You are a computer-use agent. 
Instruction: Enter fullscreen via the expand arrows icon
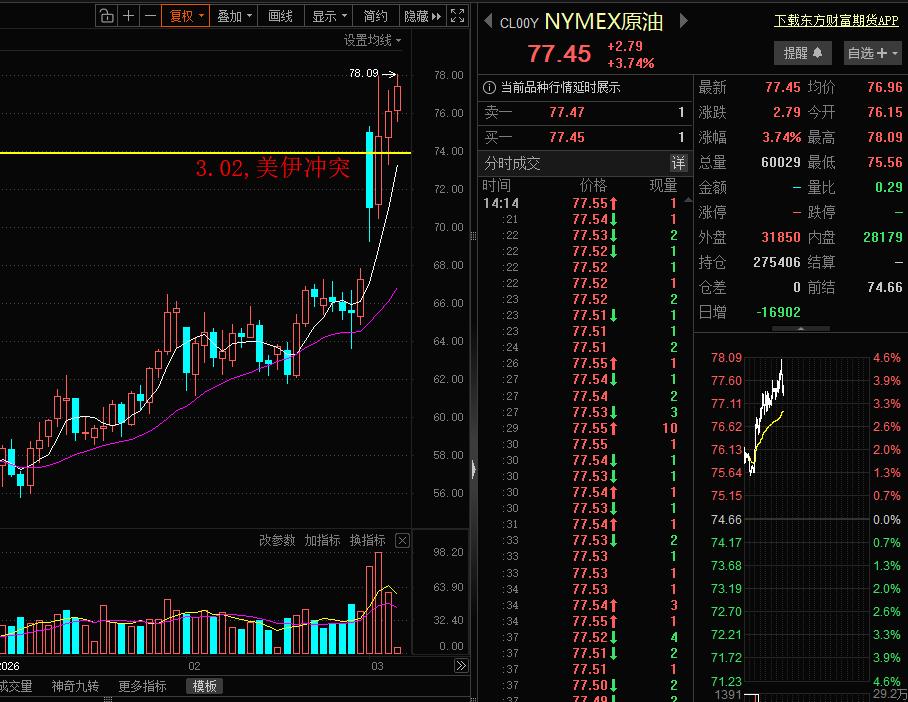point(456,15)
